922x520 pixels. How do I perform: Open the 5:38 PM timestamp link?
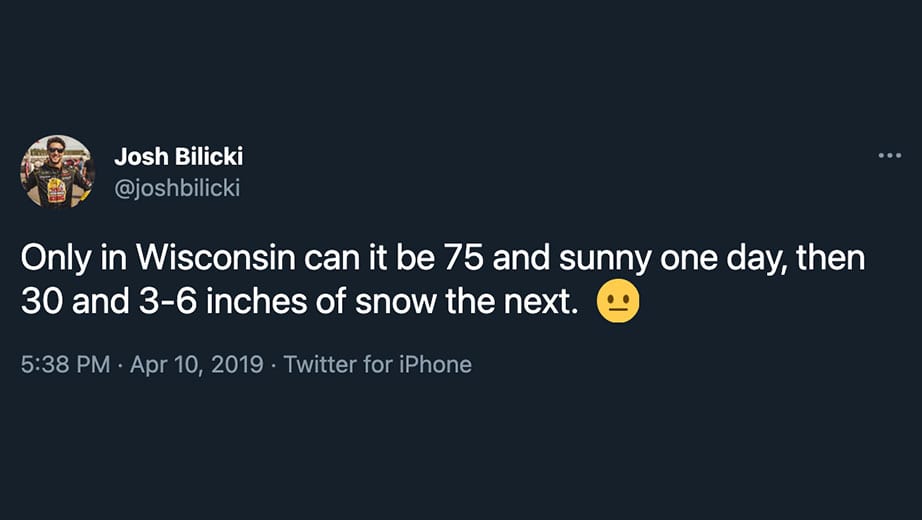point(65,364)
